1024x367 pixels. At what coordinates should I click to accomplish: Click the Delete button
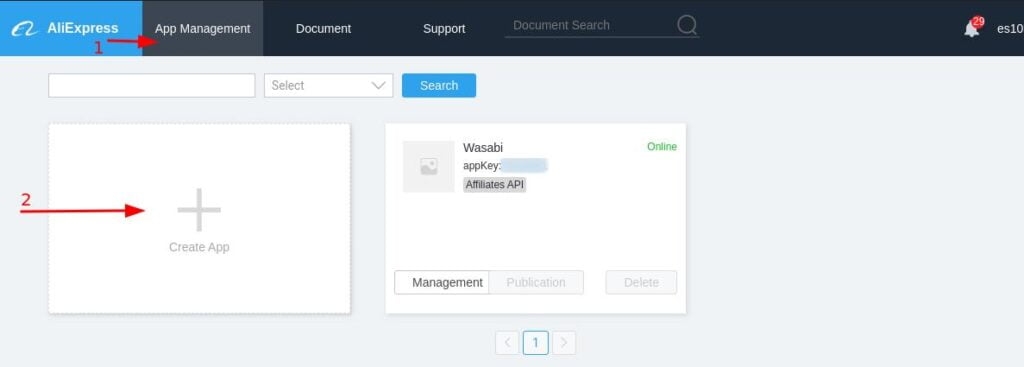coord(641,283)
